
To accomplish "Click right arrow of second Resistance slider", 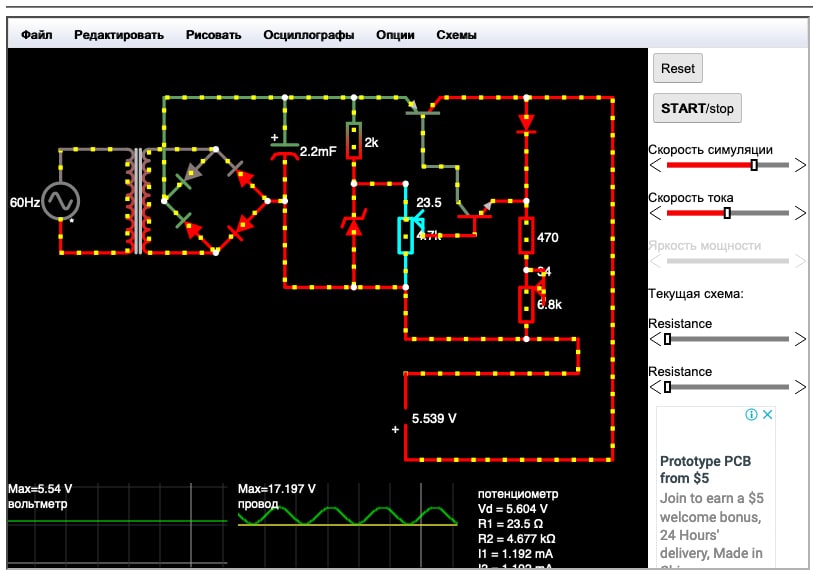I will pyautogui.click(x=800, y=387).
